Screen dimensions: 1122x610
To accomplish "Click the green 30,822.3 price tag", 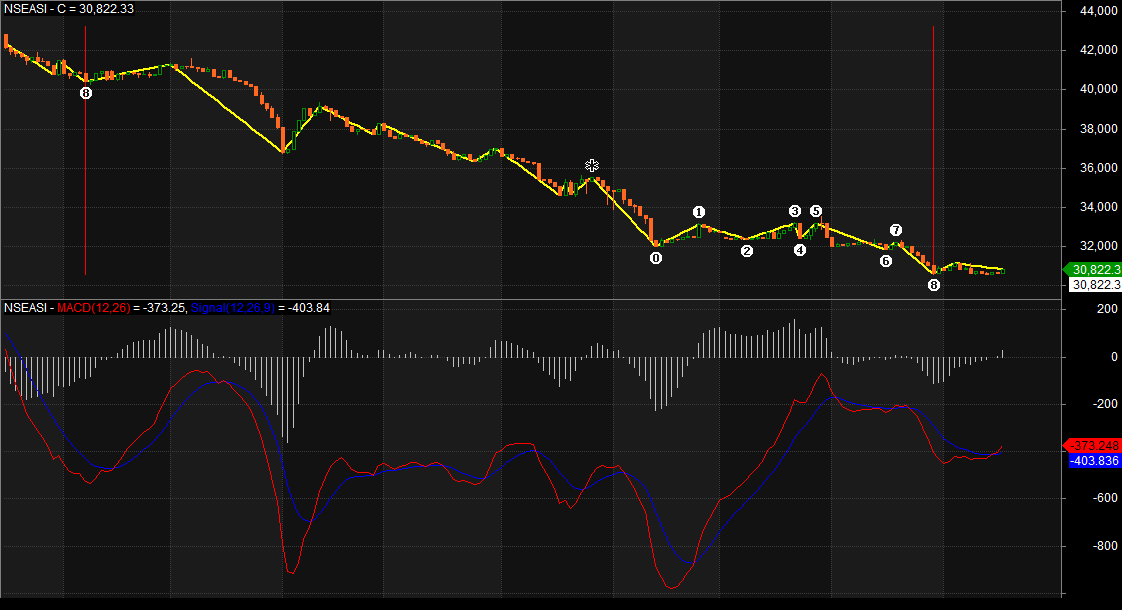I will [1093, 270].
